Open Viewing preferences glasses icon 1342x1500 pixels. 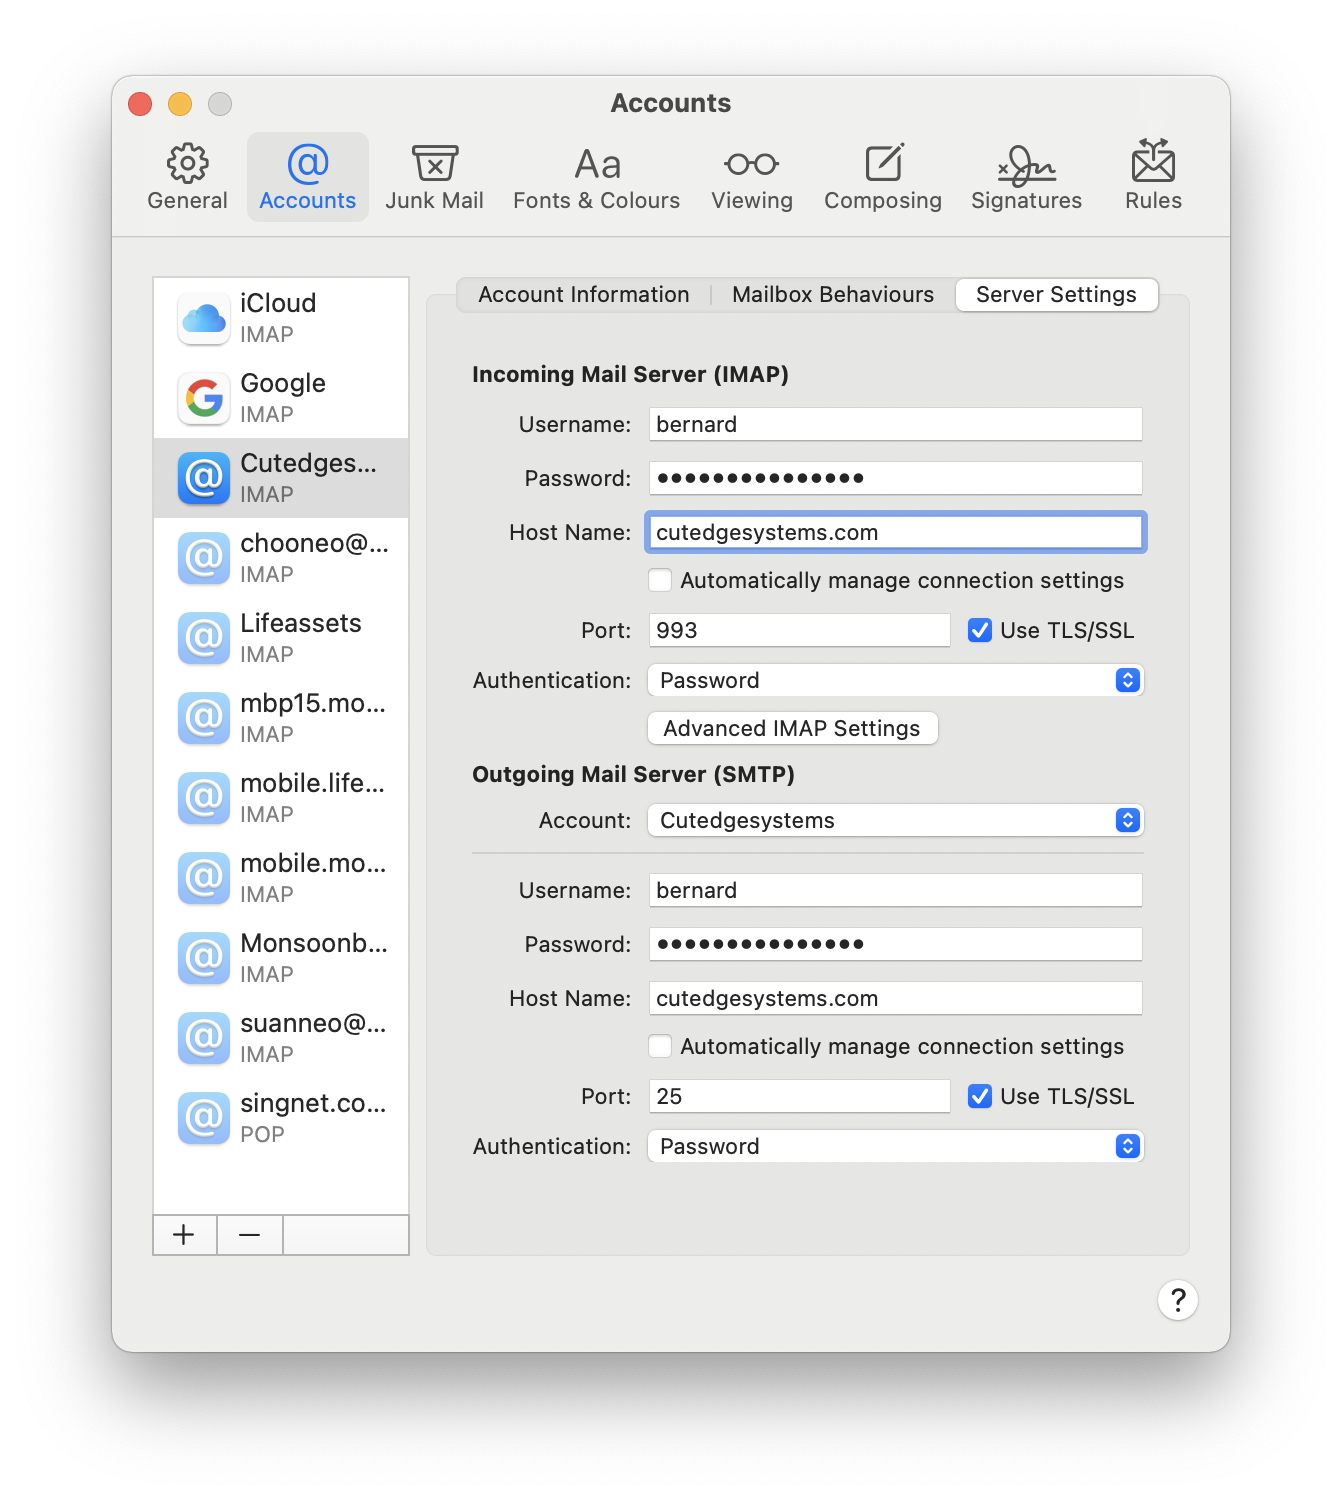coord(751,164)
